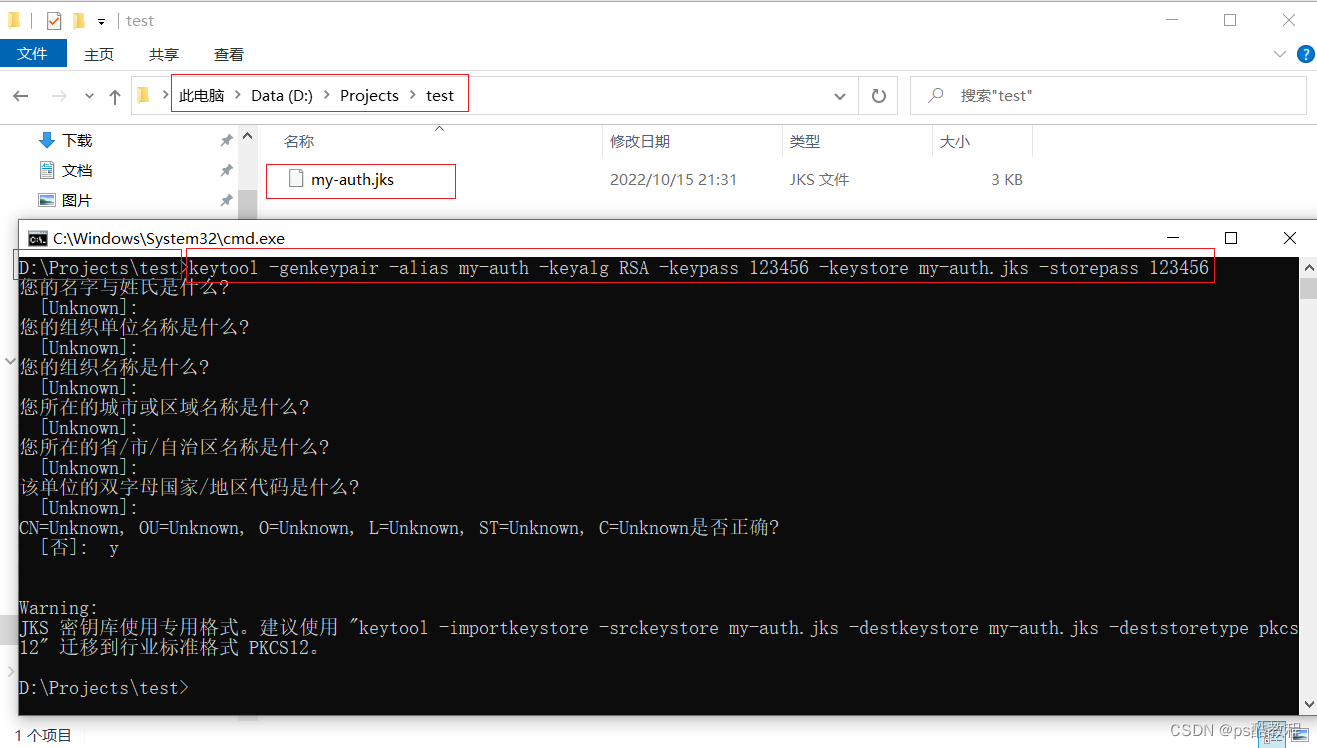Viewport: 1317px width, 748px height.
Task: Click Data (D:) breadcrumb in address bar
Action: pyautogui.click(x=282, y=95)
